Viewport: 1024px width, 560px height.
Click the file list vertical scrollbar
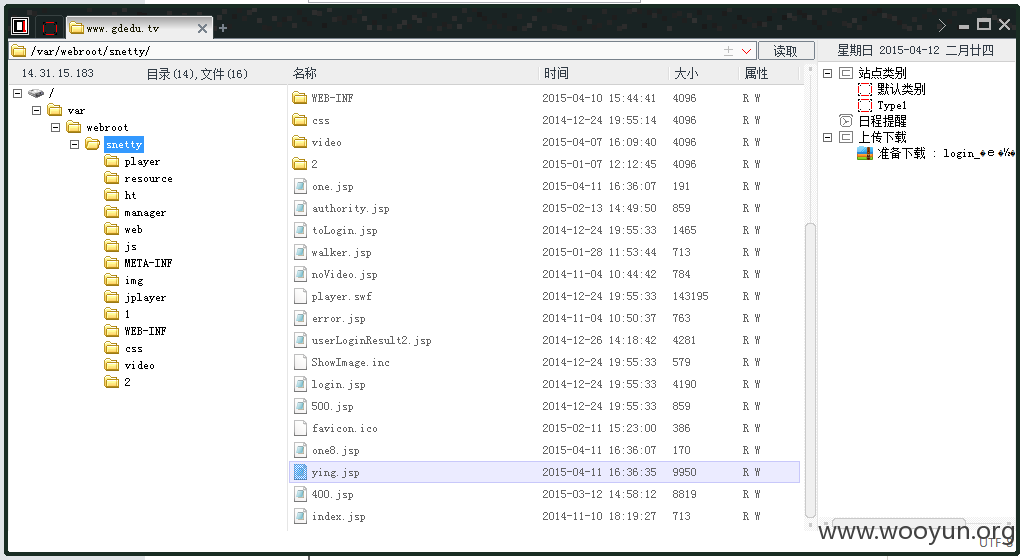[810, 370]
